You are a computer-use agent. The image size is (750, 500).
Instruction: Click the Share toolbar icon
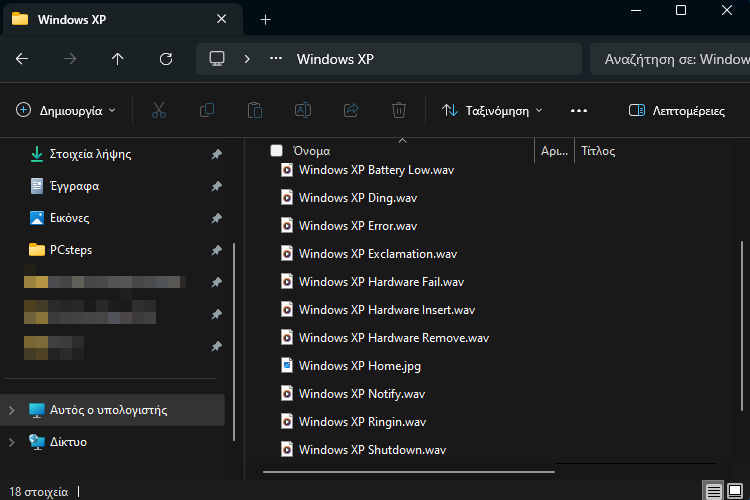[x=351, y=111]
